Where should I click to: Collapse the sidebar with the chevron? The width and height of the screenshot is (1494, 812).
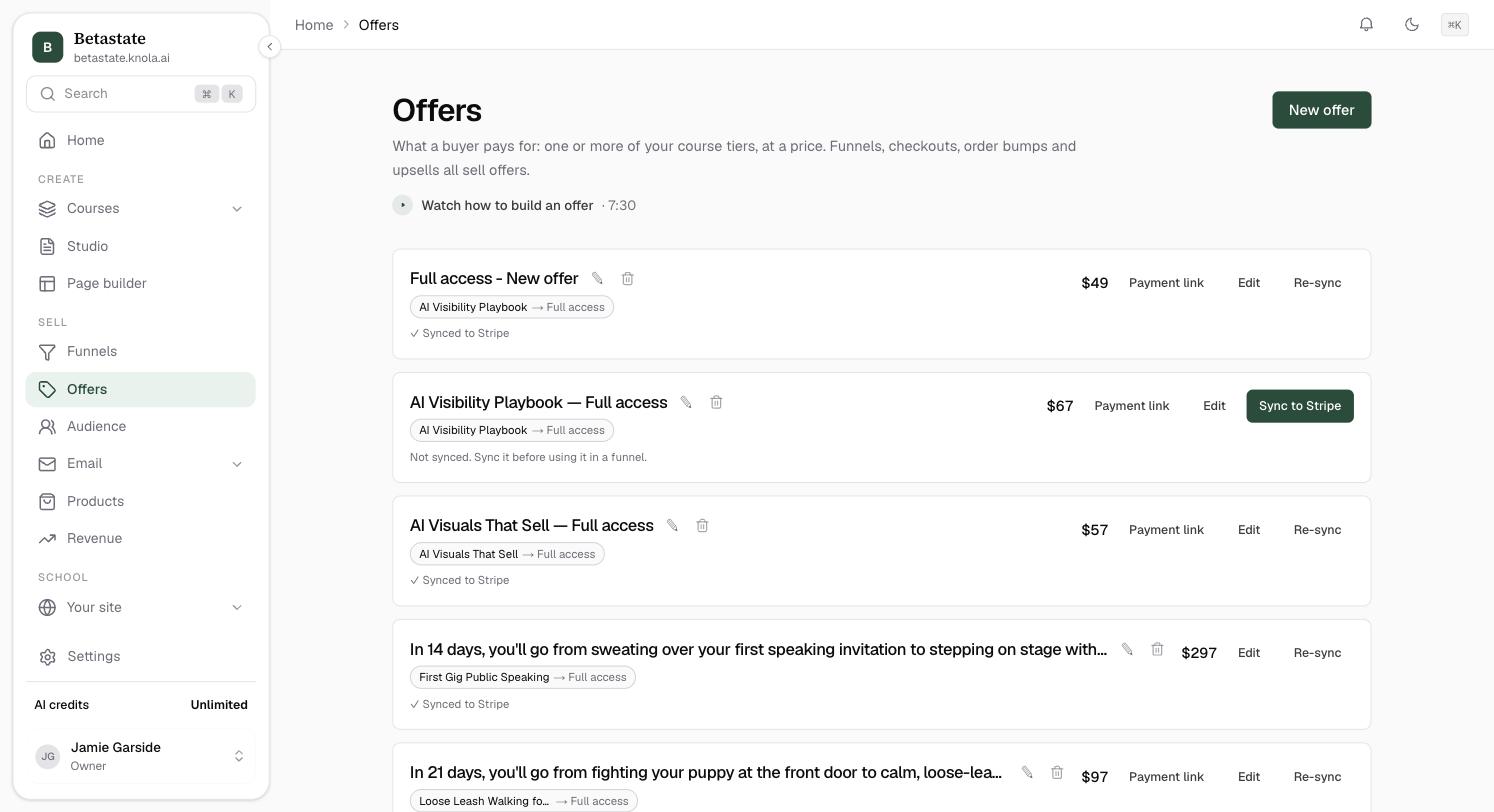coord(269,47)
